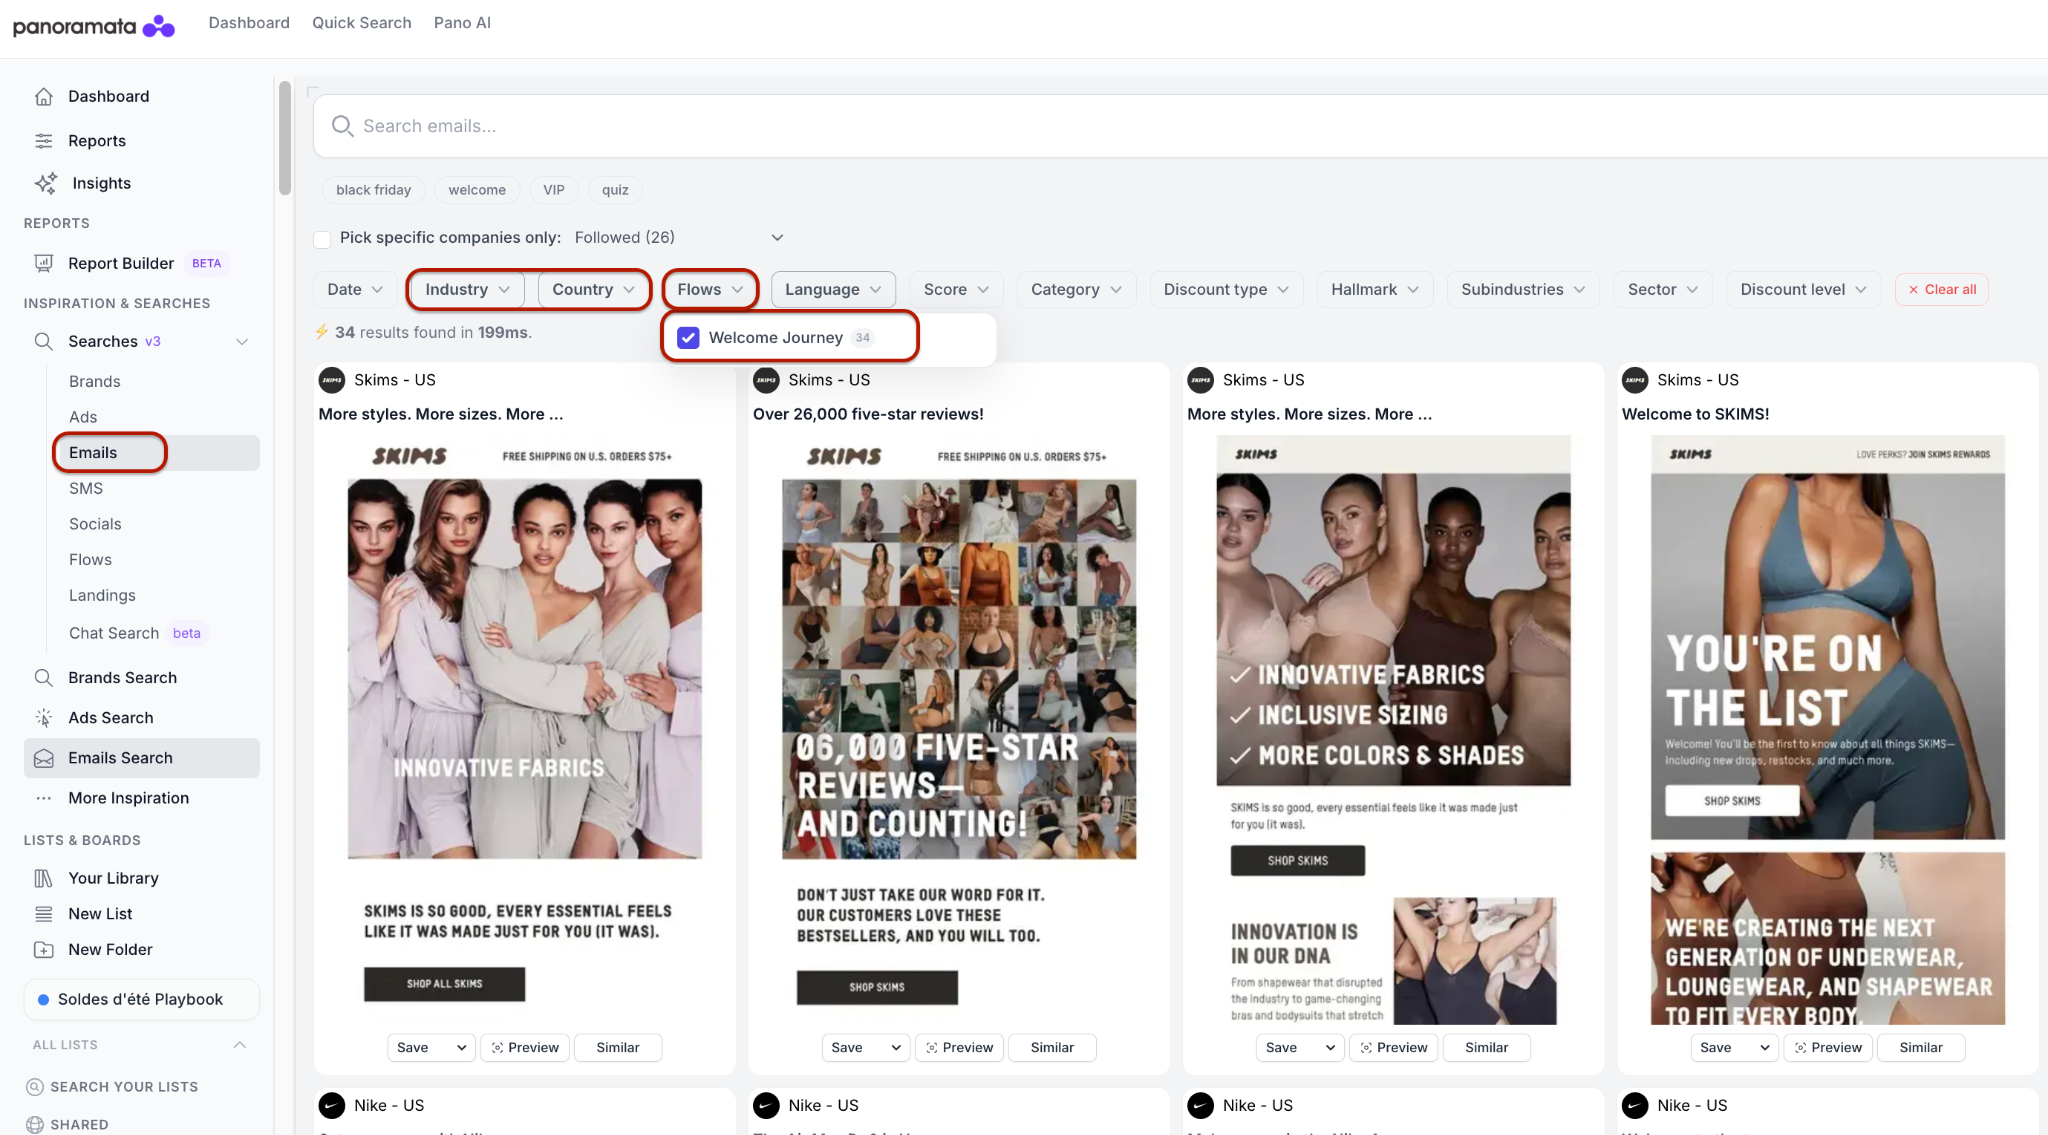Viewport: 2048px width, 1135px height.
Task: Click the Panoramata logo
Action: [x=94, y=26]
